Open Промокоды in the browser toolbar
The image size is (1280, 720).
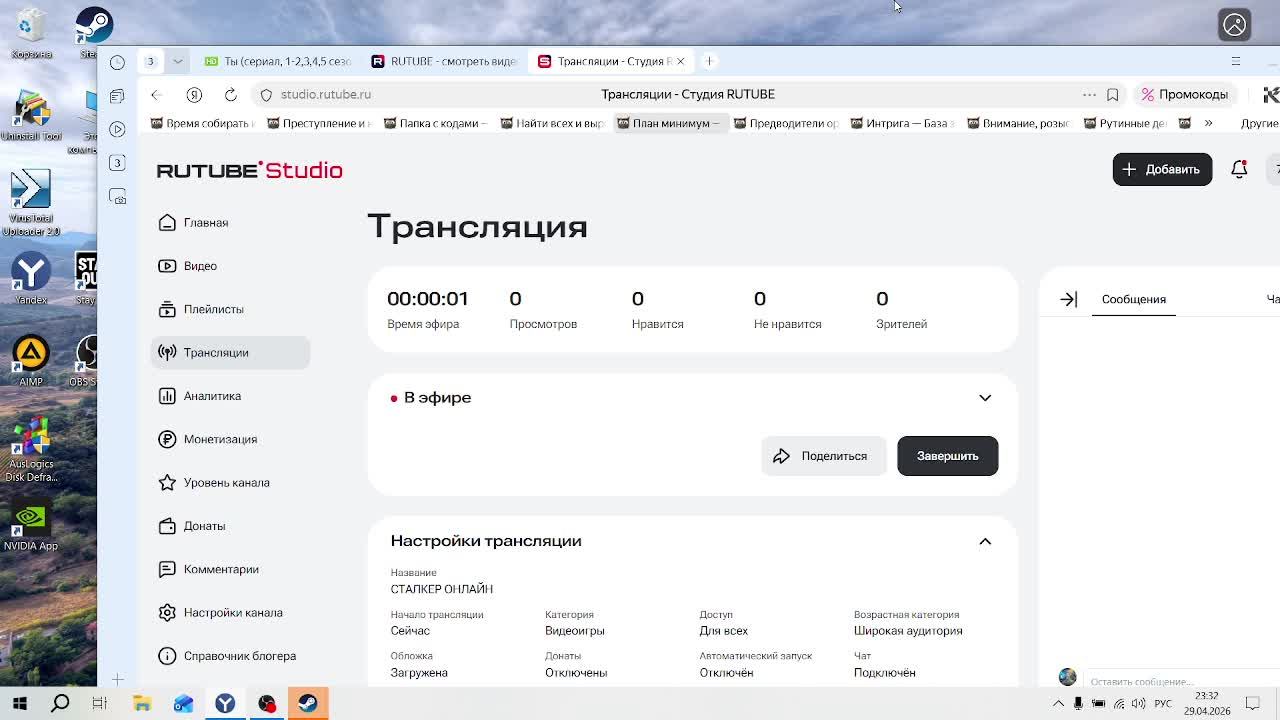[x=1185, y=94]
